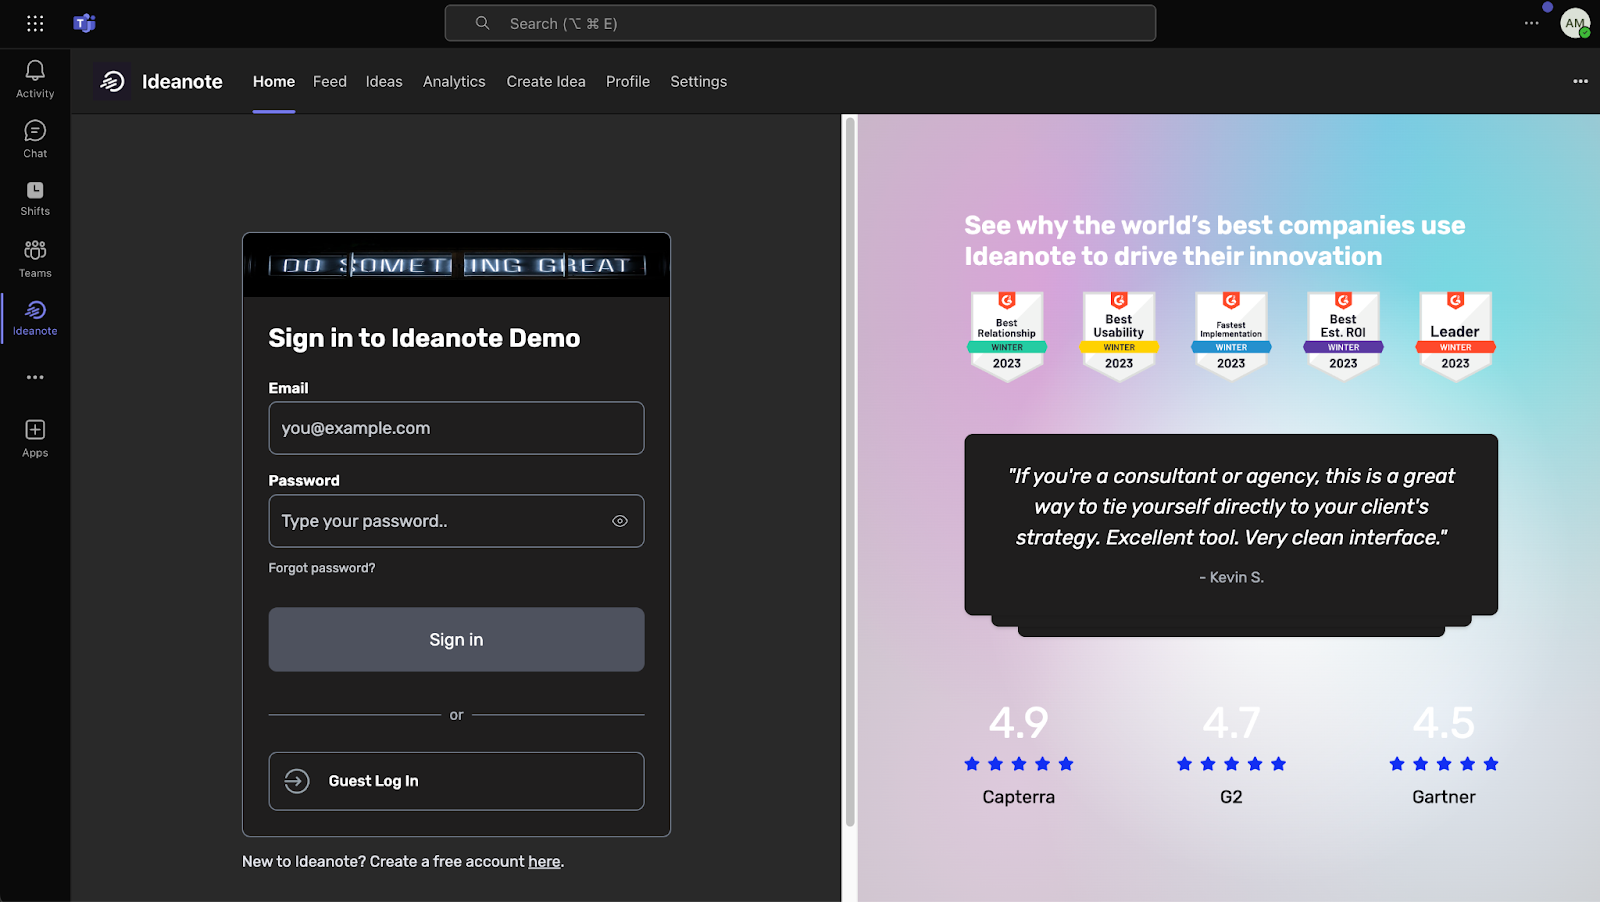Click the login pane vertical scrollbar
Viewport: 1600px width, 902px height.
point(850,471)
